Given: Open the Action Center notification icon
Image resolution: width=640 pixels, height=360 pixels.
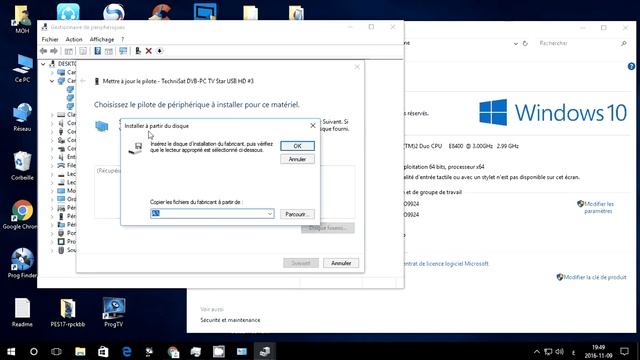Looking at the screenshot, I should [x=624, y=351].
